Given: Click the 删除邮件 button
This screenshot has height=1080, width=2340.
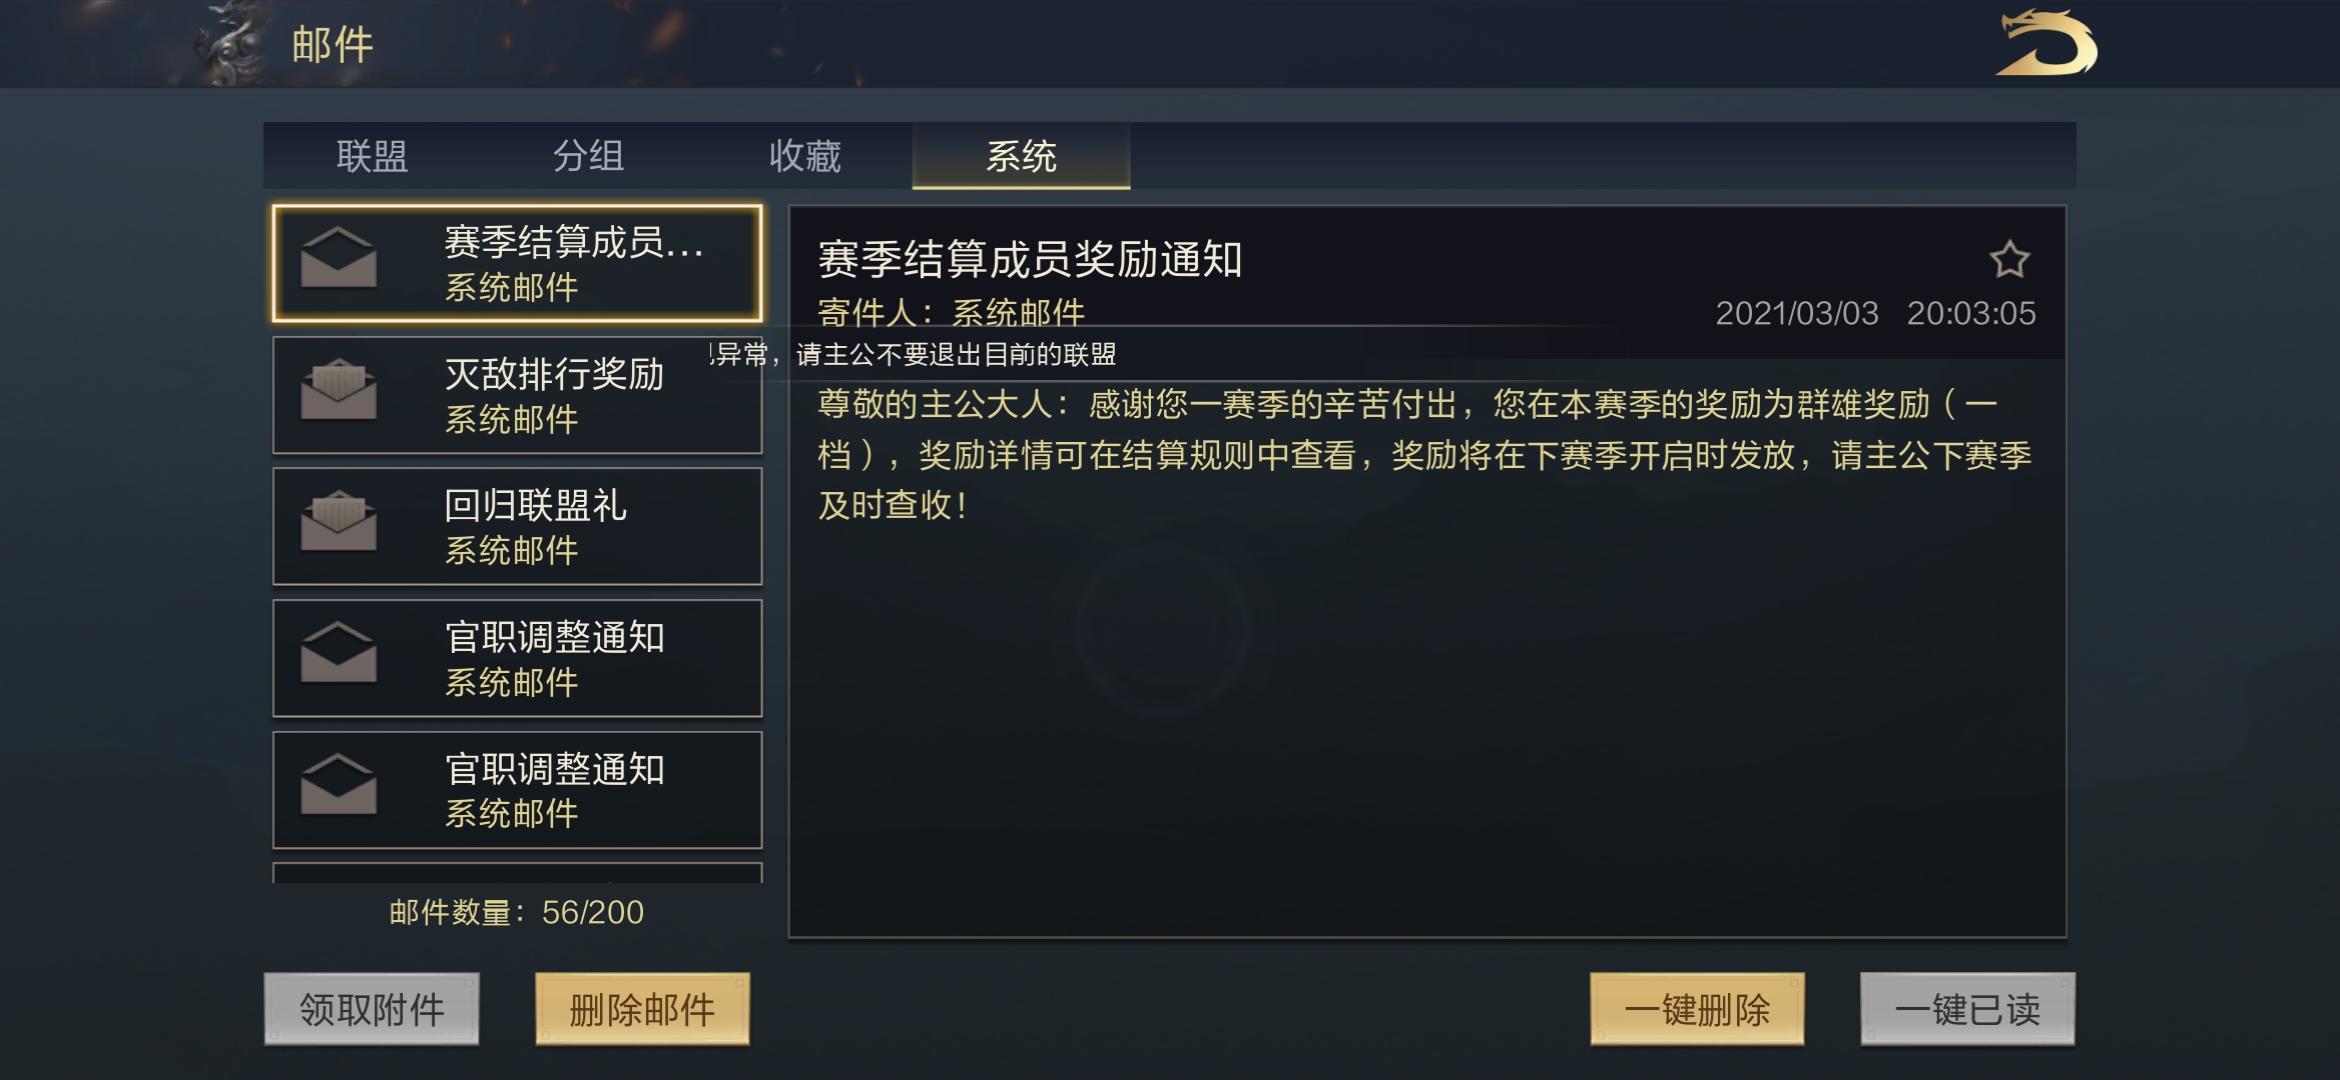Looking at the screenshot, I should (x=642, y=1009).
